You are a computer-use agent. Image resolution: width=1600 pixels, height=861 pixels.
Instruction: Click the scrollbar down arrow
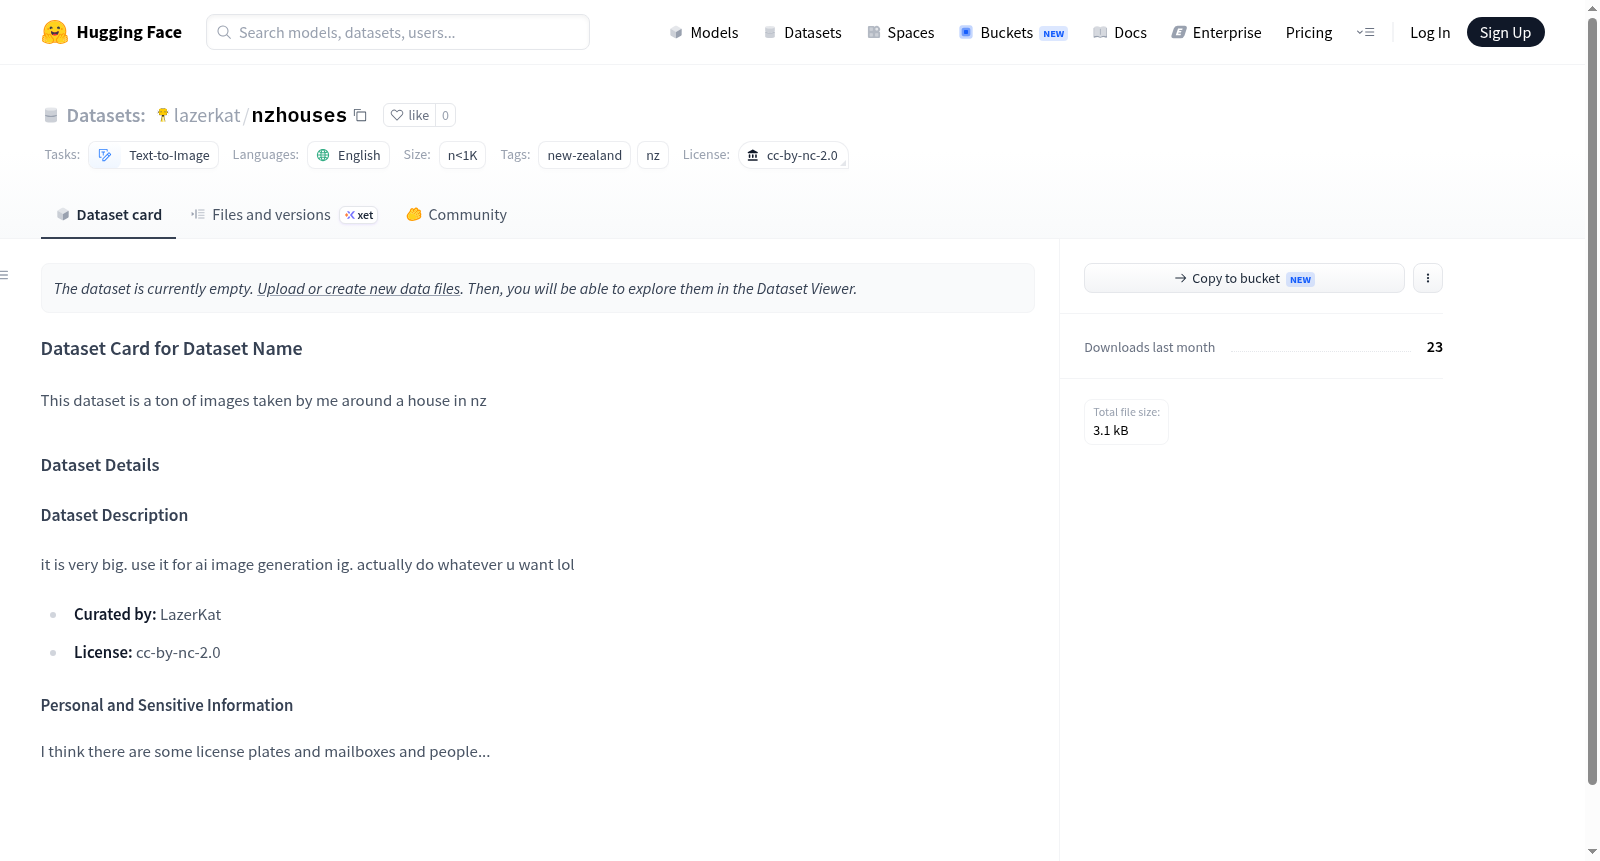(x=1592, y=852)
